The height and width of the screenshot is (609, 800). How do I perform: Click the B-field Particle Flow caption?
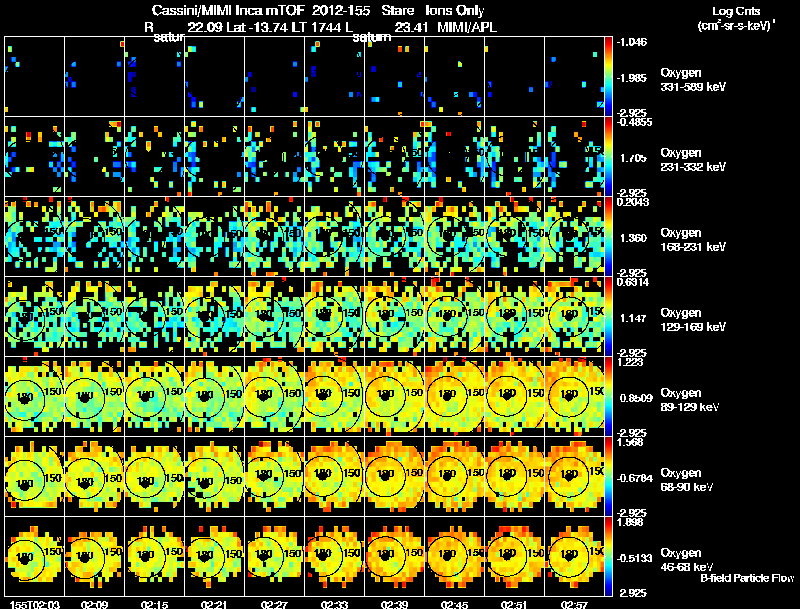tap(747, 578)
